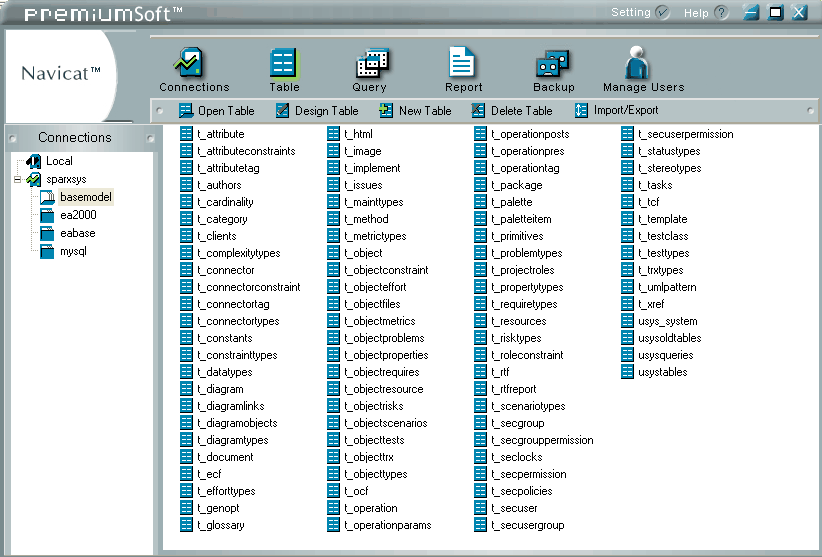This screenshot has width=822, height=557.
Task: Open the Help option
Action: click(706, 13)
